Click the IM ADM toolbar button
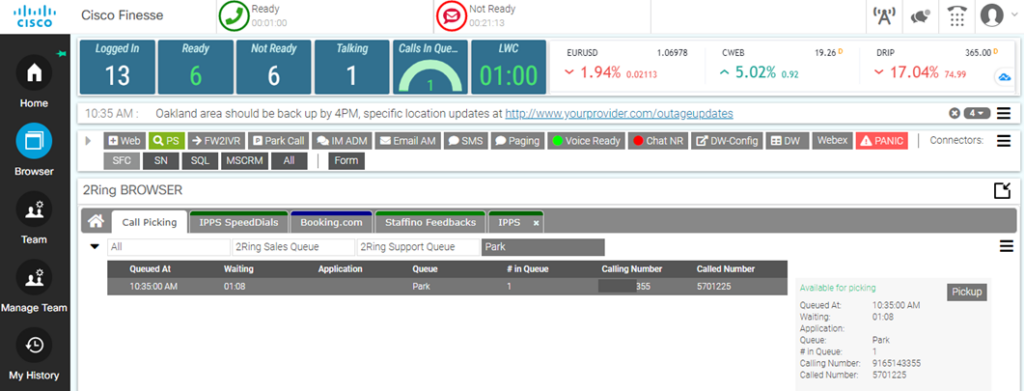 pyautogui.click(x=343, y=140)
